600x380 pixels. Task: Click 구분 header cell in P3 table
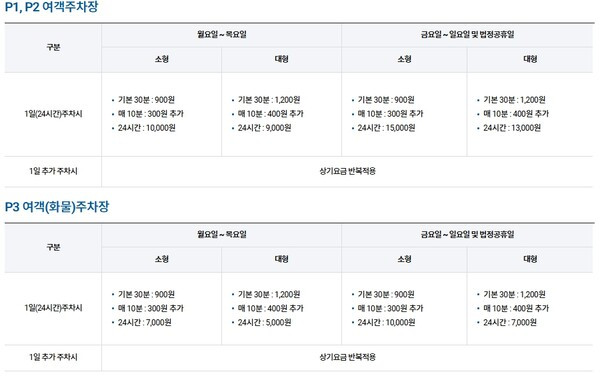(x=53, y=247)
